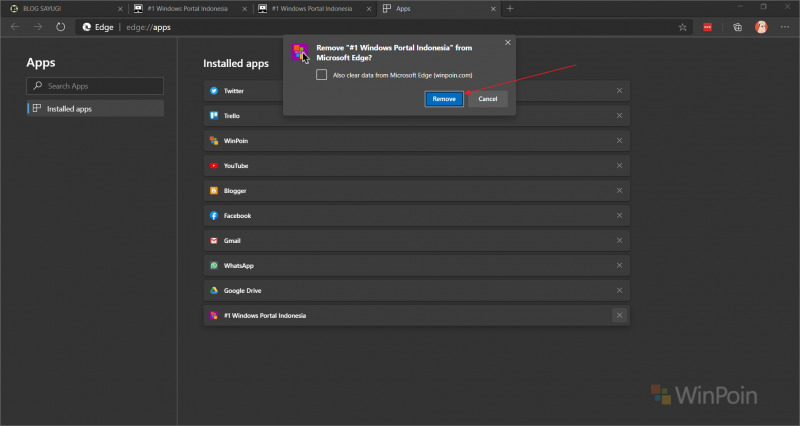
Task: Remove Trello app with its X icon
Action: (619, 116)
